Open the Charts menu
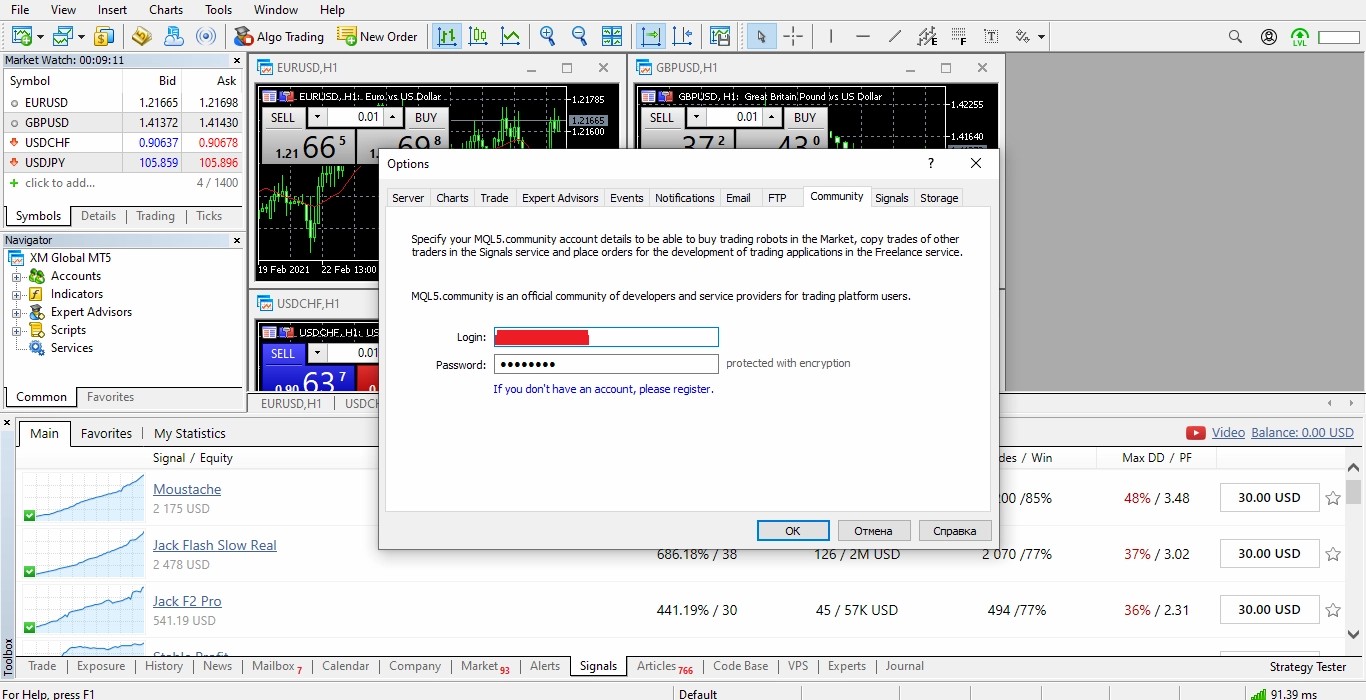Image resolution: width=1366 pixels, height=700 pixels. (x=166, y=10)
